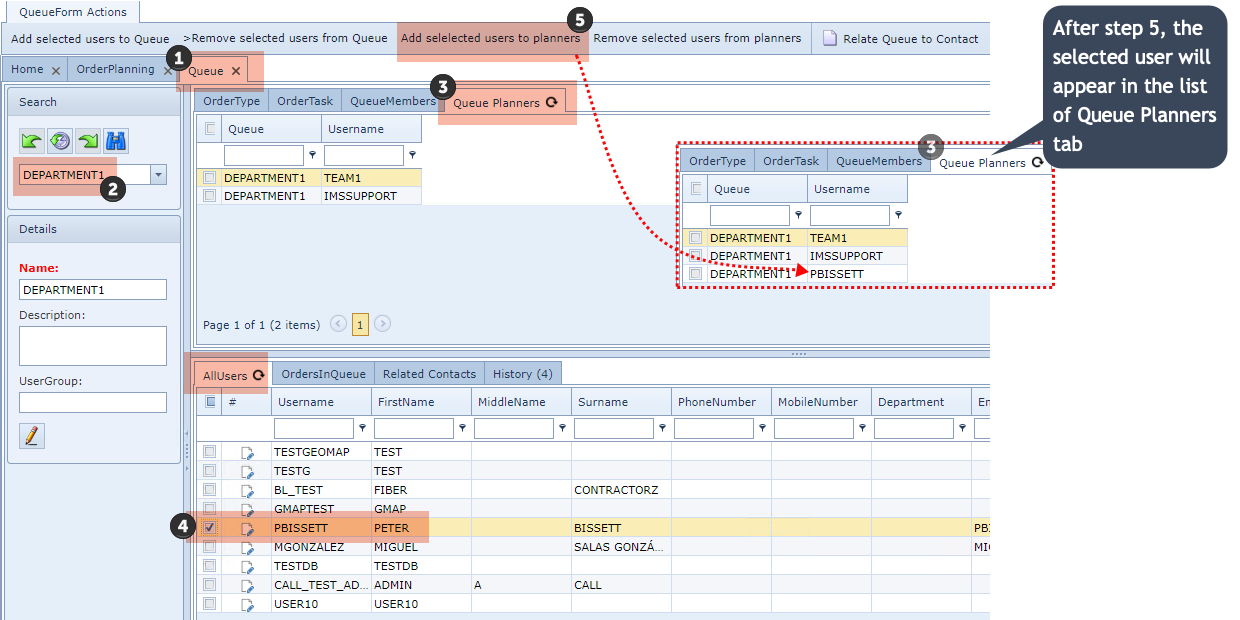Select the header checkbox in AllUsers grid
This screenshot has height=620, width=1240.
pyautogui.click(x=210, y=402)
